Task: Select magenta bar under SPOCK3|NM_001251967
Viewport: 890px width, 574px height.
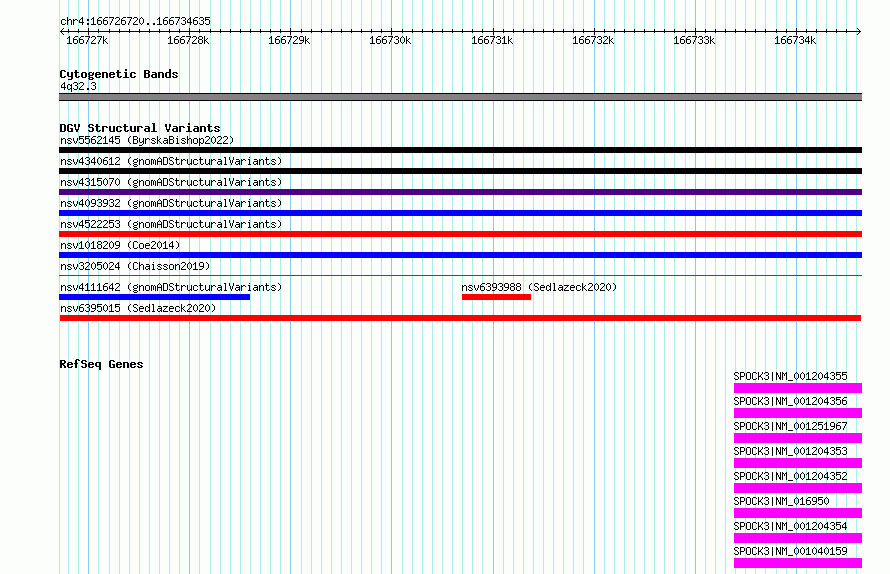Action: tap(798, 438)
